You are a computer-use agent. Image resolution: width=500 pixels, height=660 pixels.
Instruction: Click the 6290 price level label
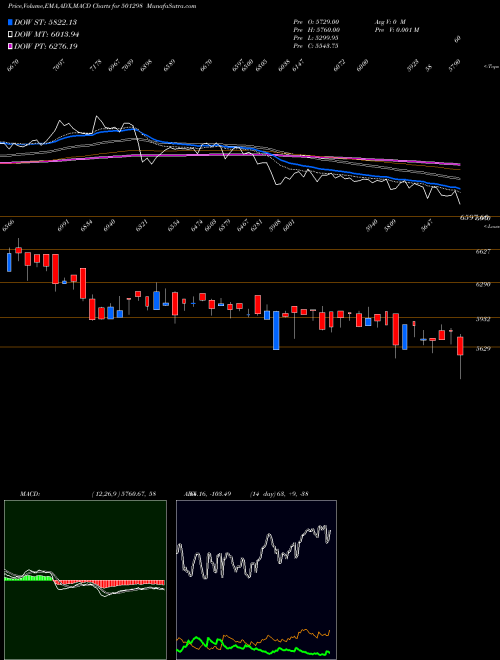click(x=483, y=285)
